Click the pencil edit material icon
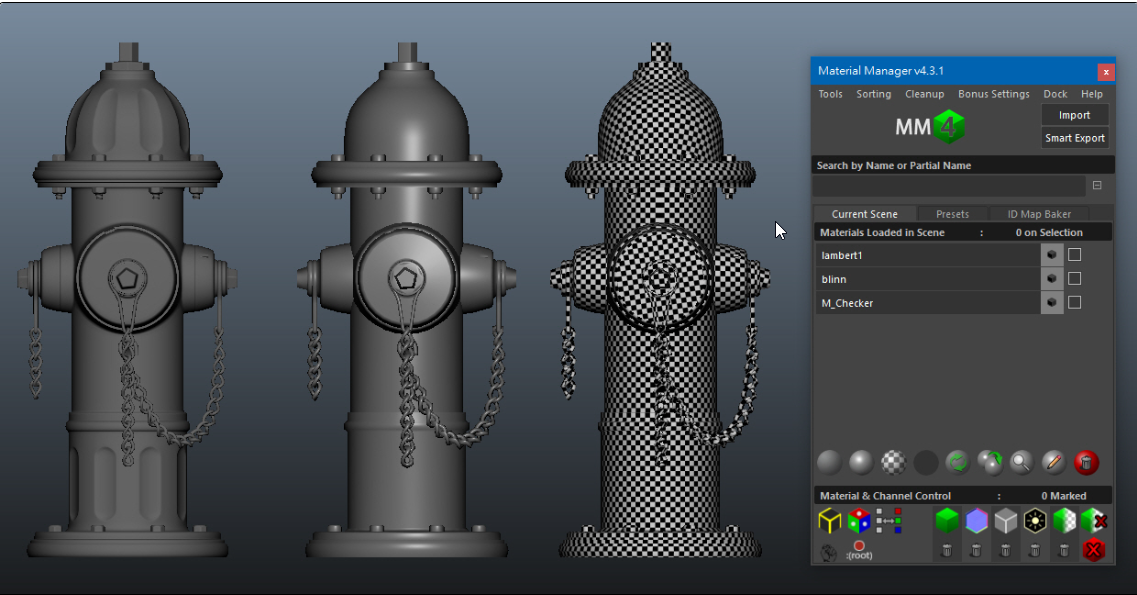This screenshot has width=1137, height=595. [1053, 462]
